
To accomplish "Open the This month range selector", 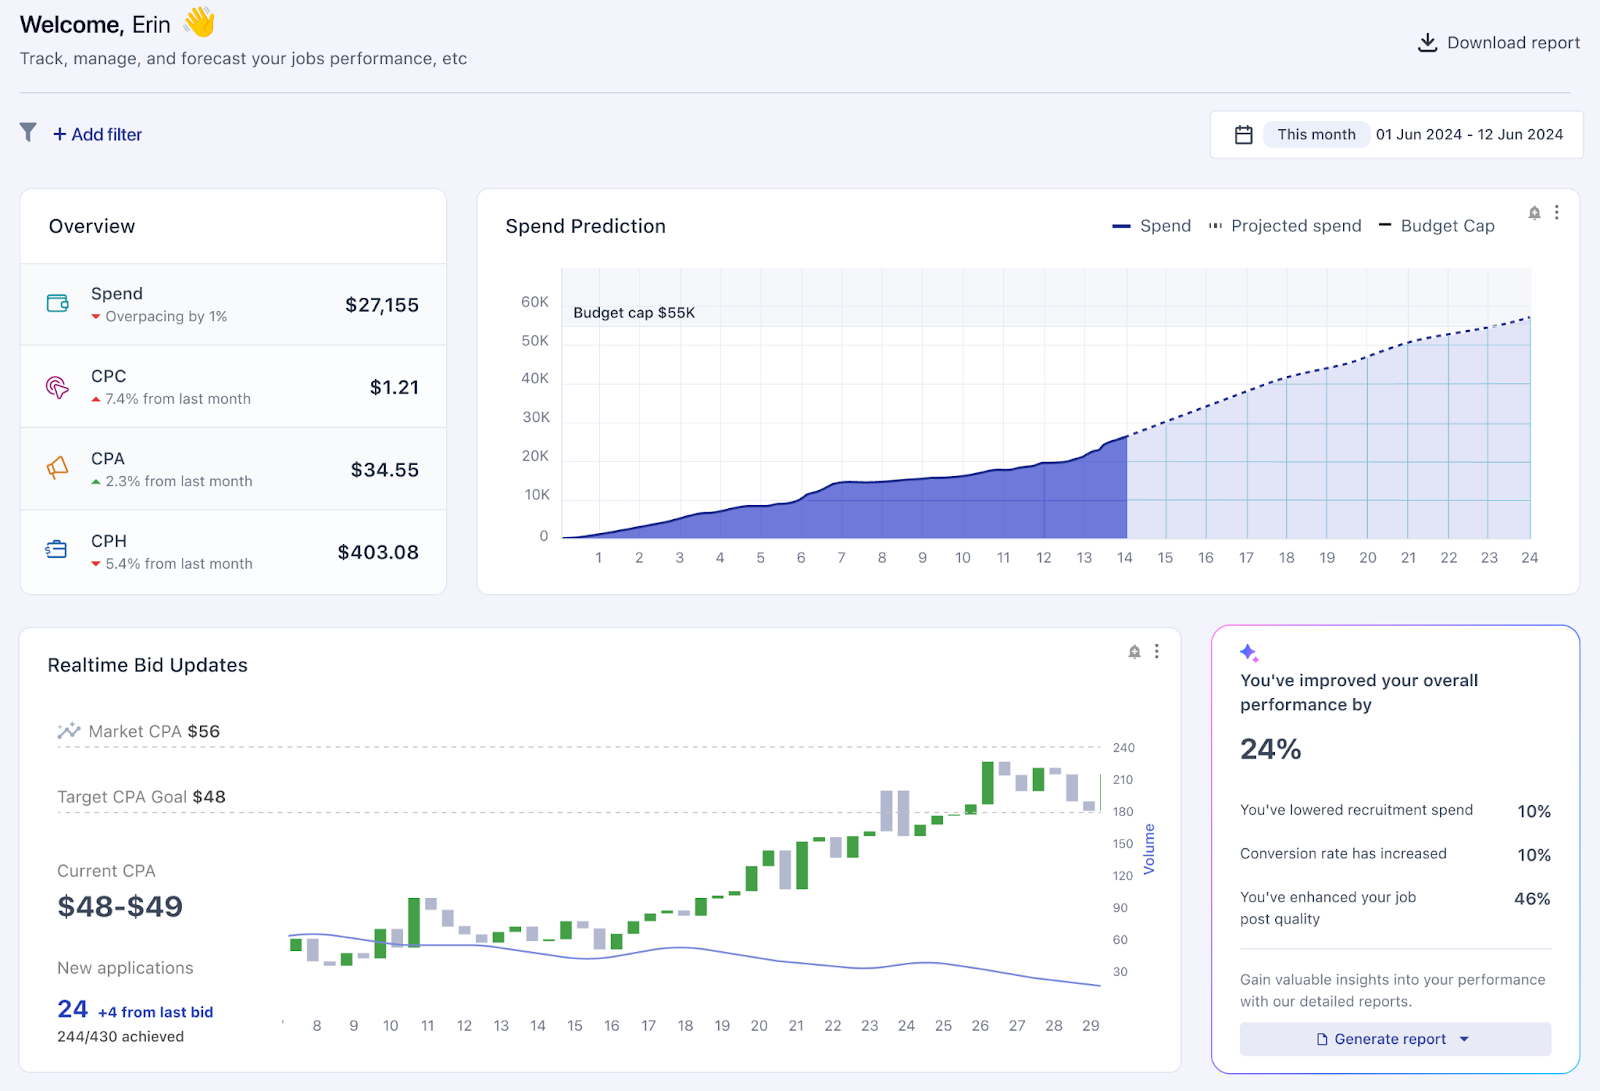I will (x=1316, y=135).
